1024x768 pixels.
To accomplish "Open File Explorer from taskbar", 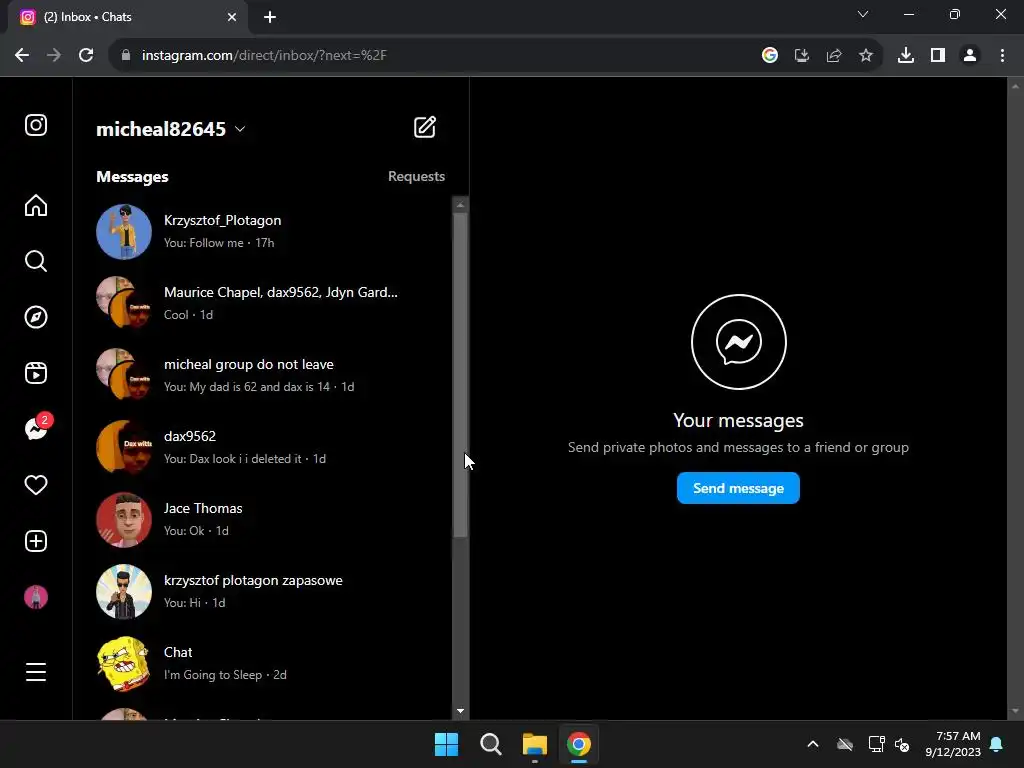I will 535,744.
